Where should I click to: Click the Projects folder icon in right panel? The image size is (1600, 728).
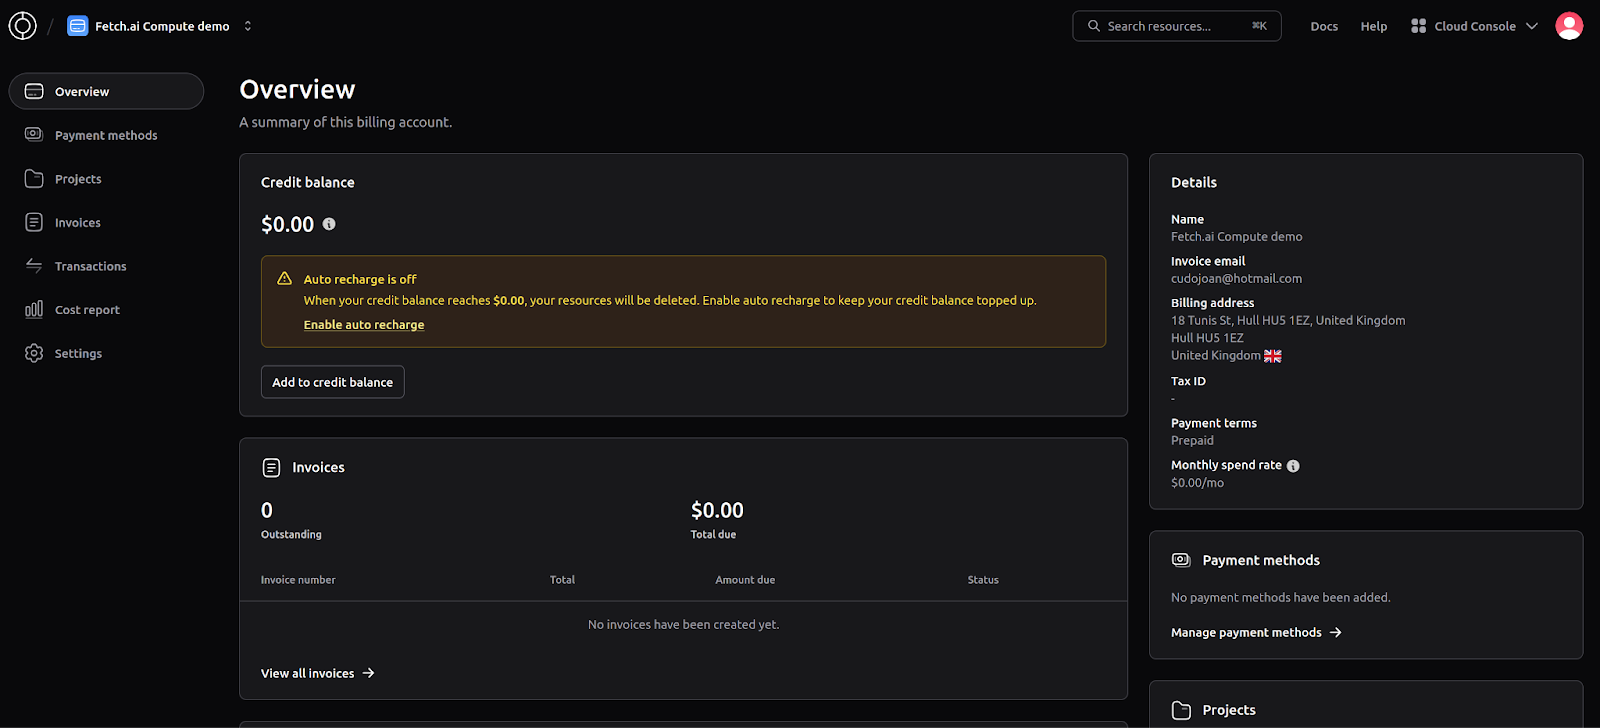[x=1181, y=710]
